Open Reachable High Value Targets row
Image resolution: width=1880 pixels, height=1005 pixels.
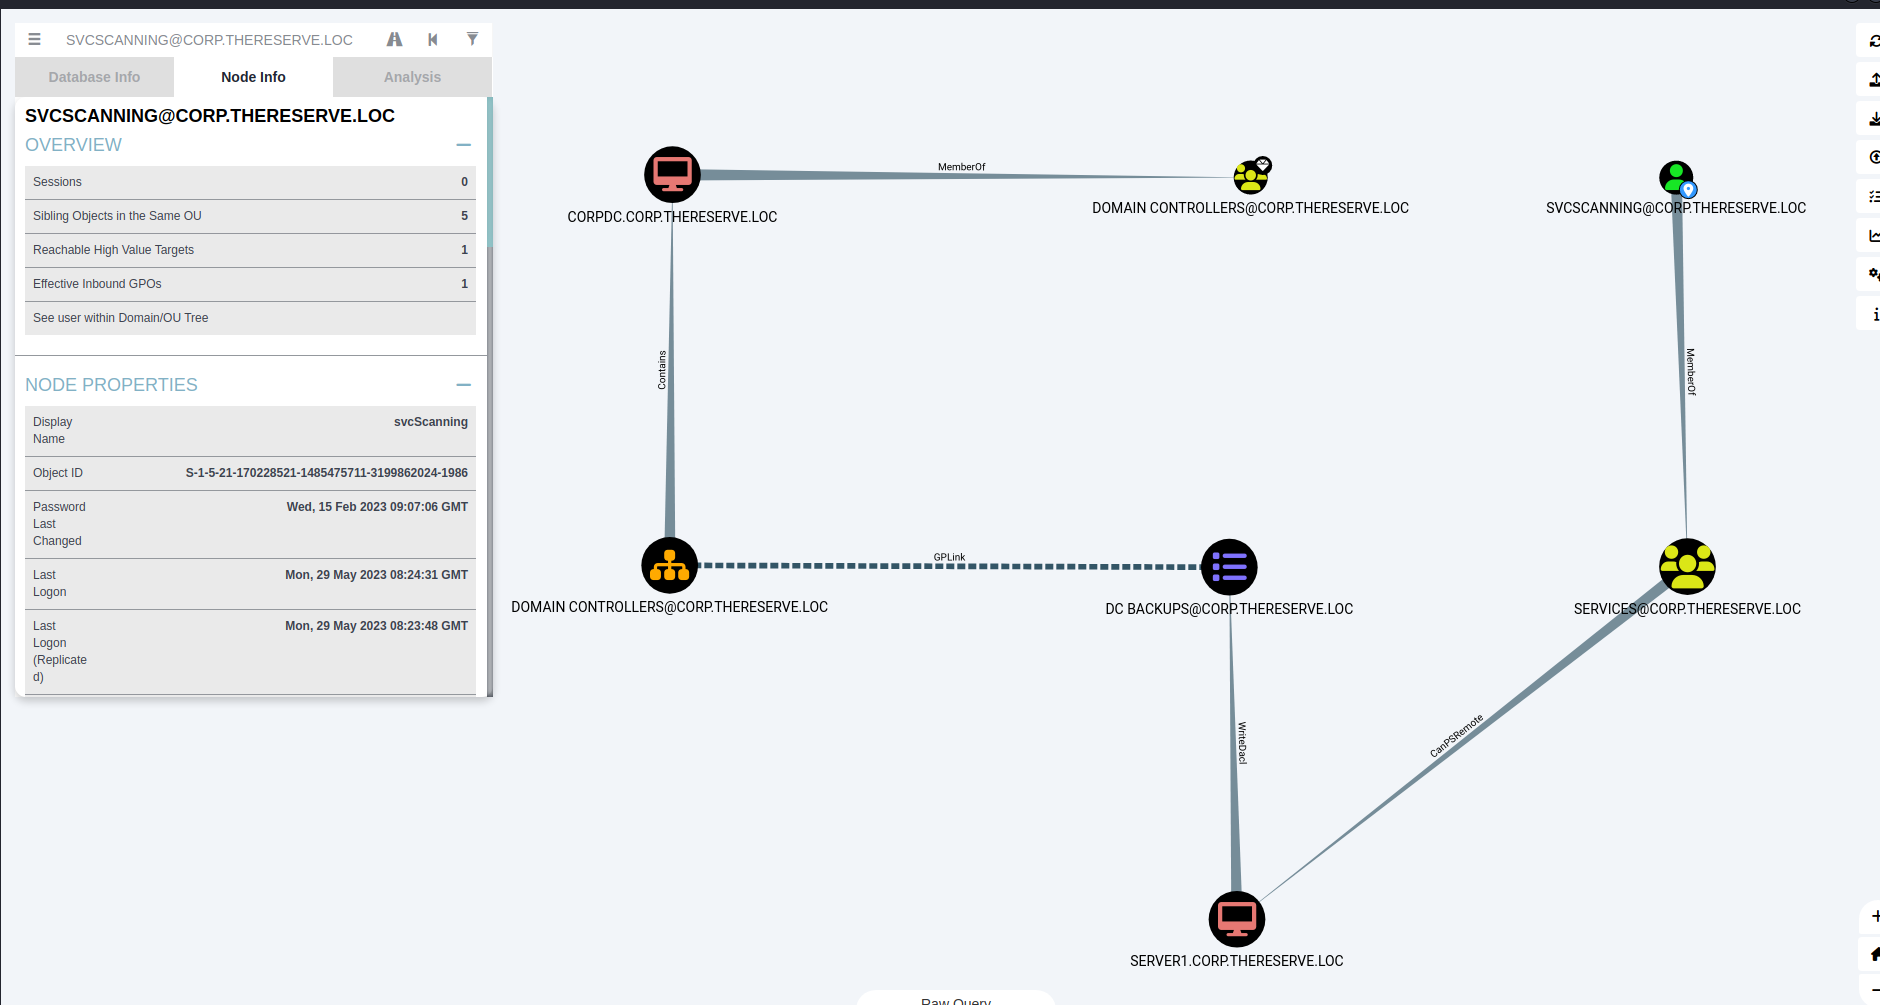(x=250, y=250)
